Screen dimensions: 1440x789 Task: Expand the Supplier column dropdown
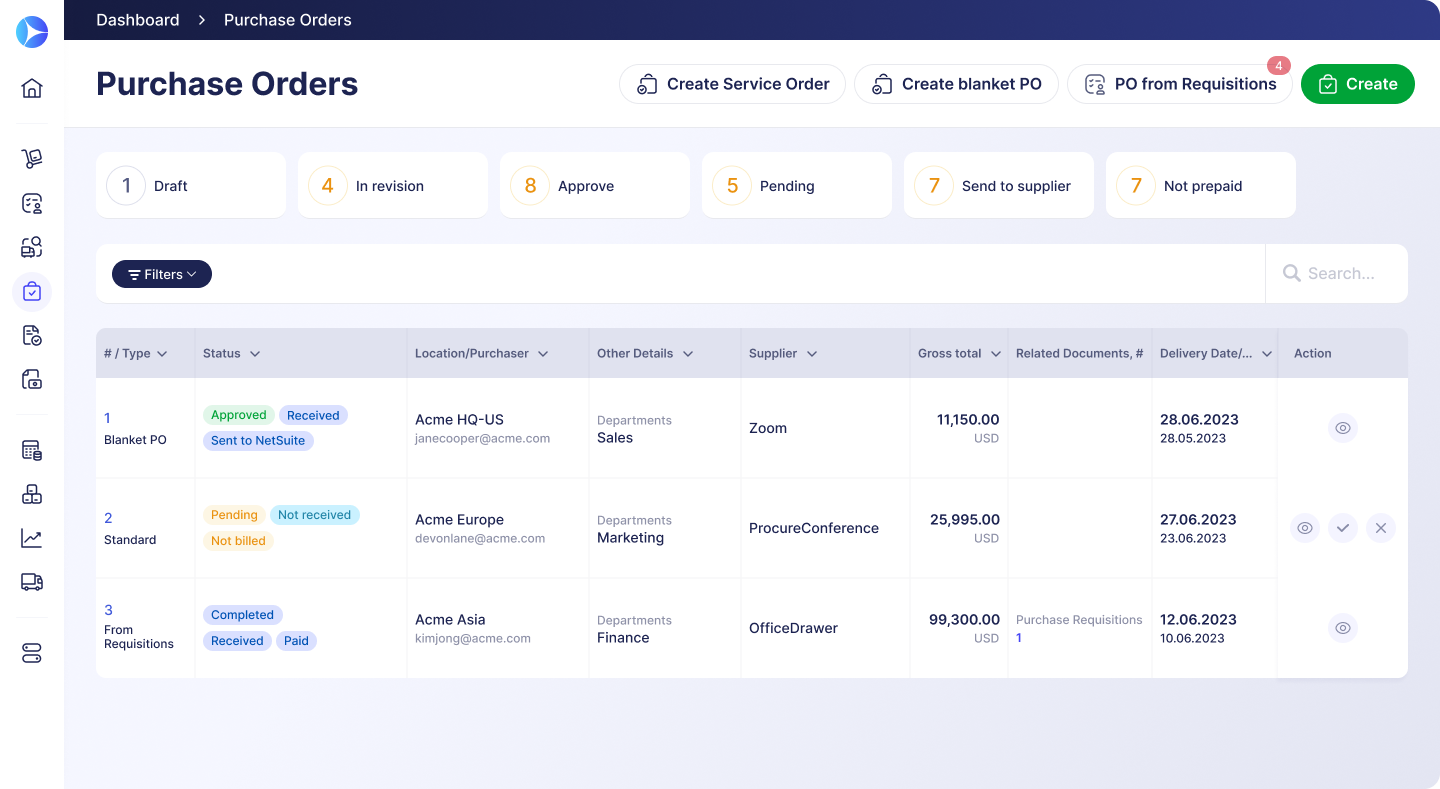[x=812, y=354]
